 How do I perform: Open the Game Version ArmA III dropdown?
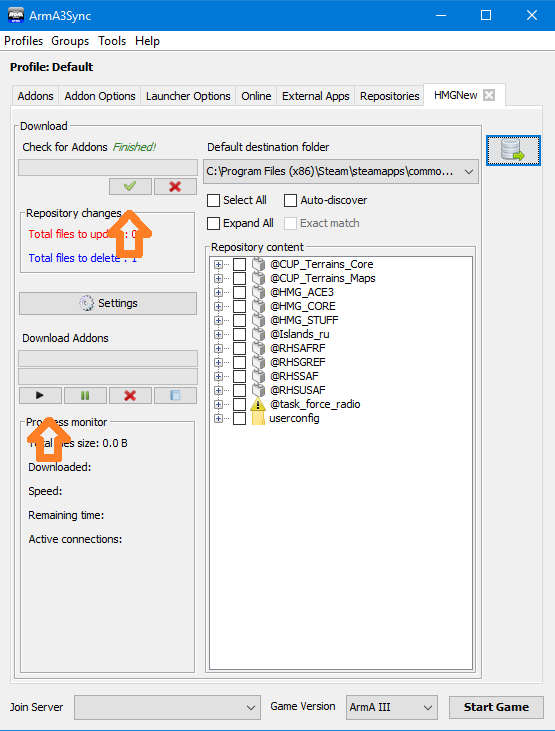coord(392,707)
